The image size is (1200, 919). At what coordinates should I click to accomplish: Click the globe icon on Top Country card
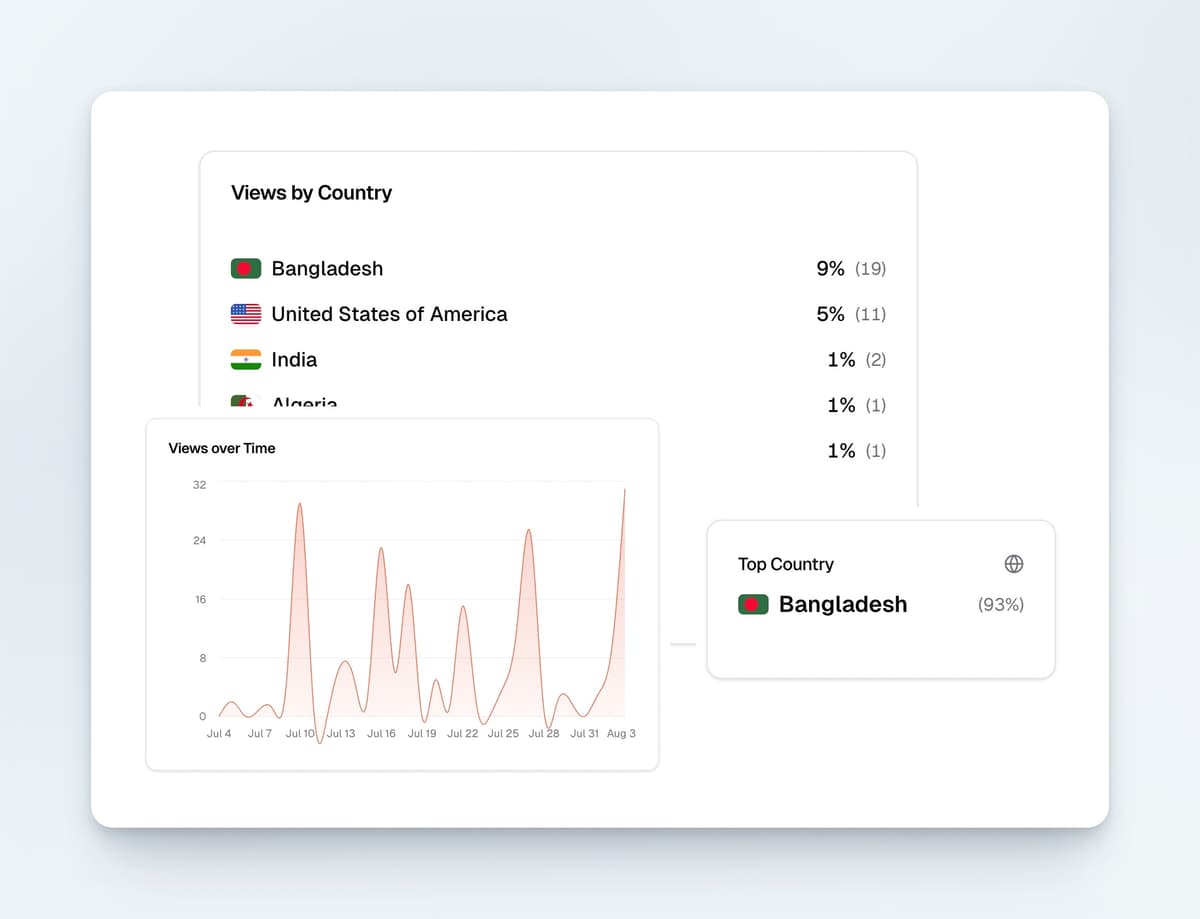[1013, 564]
